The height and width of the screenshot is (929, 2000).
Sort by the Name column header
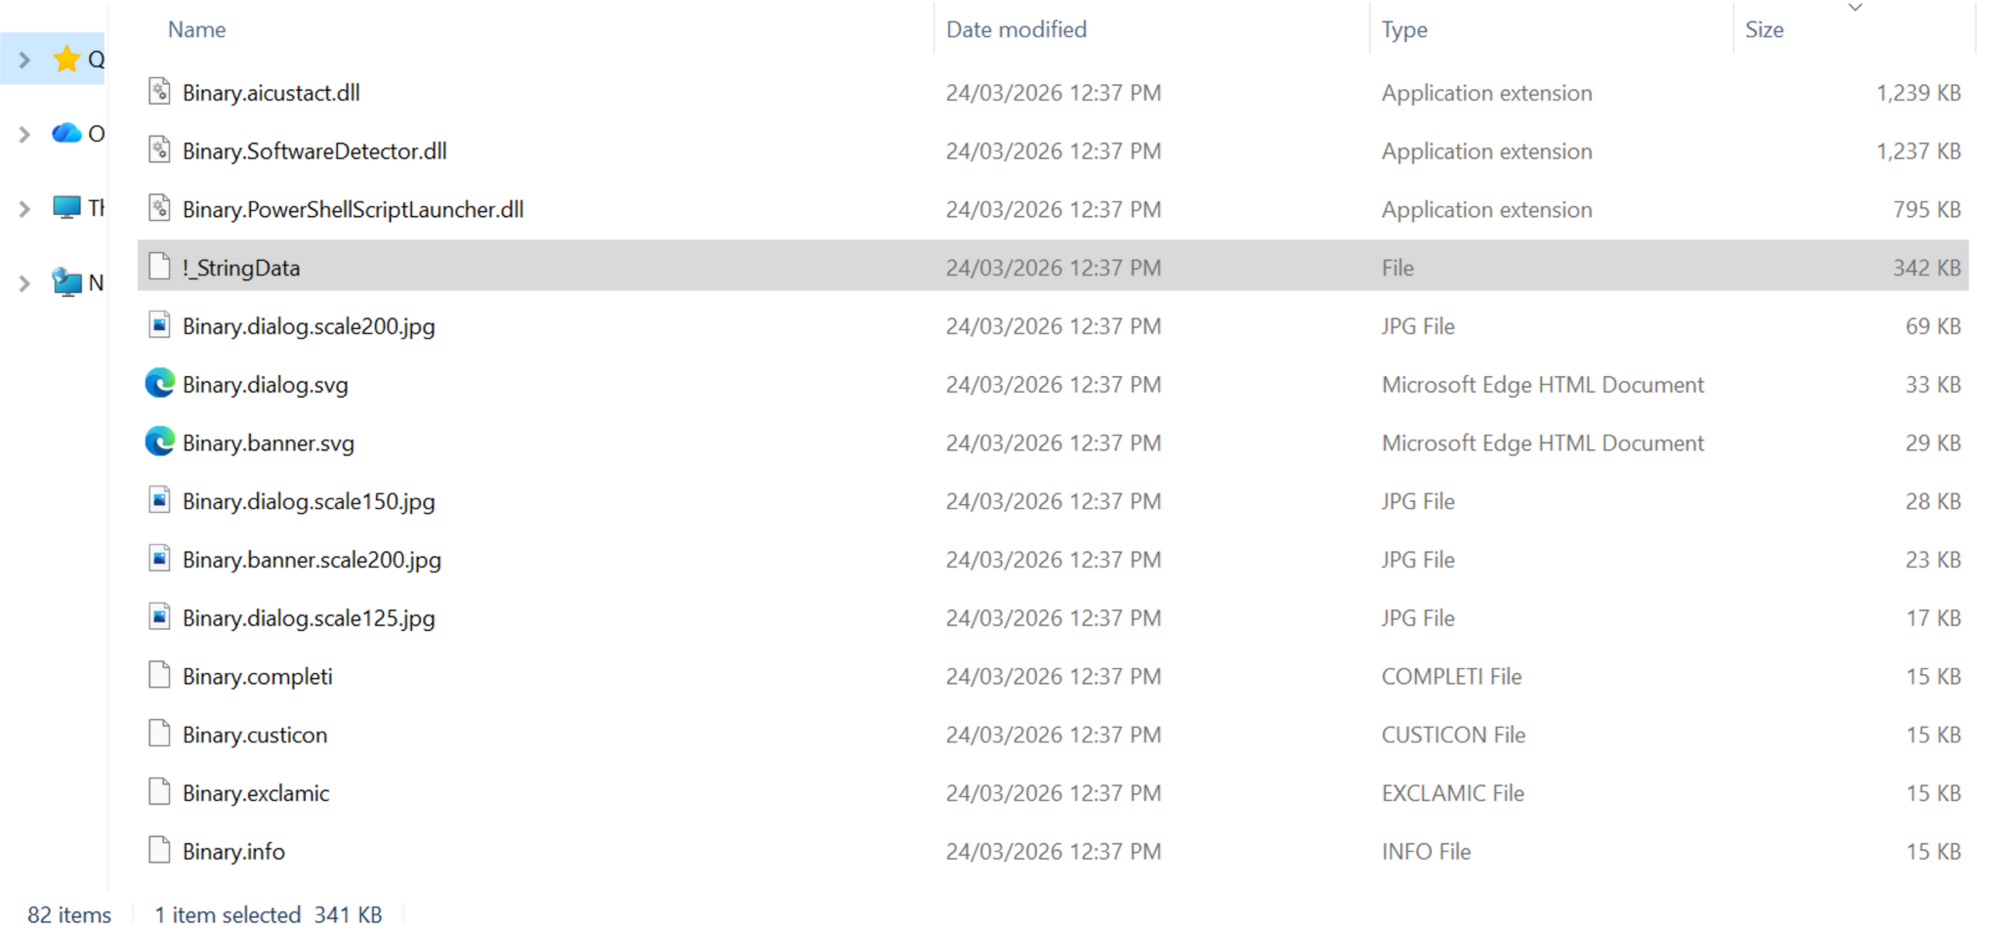(197, 30)
